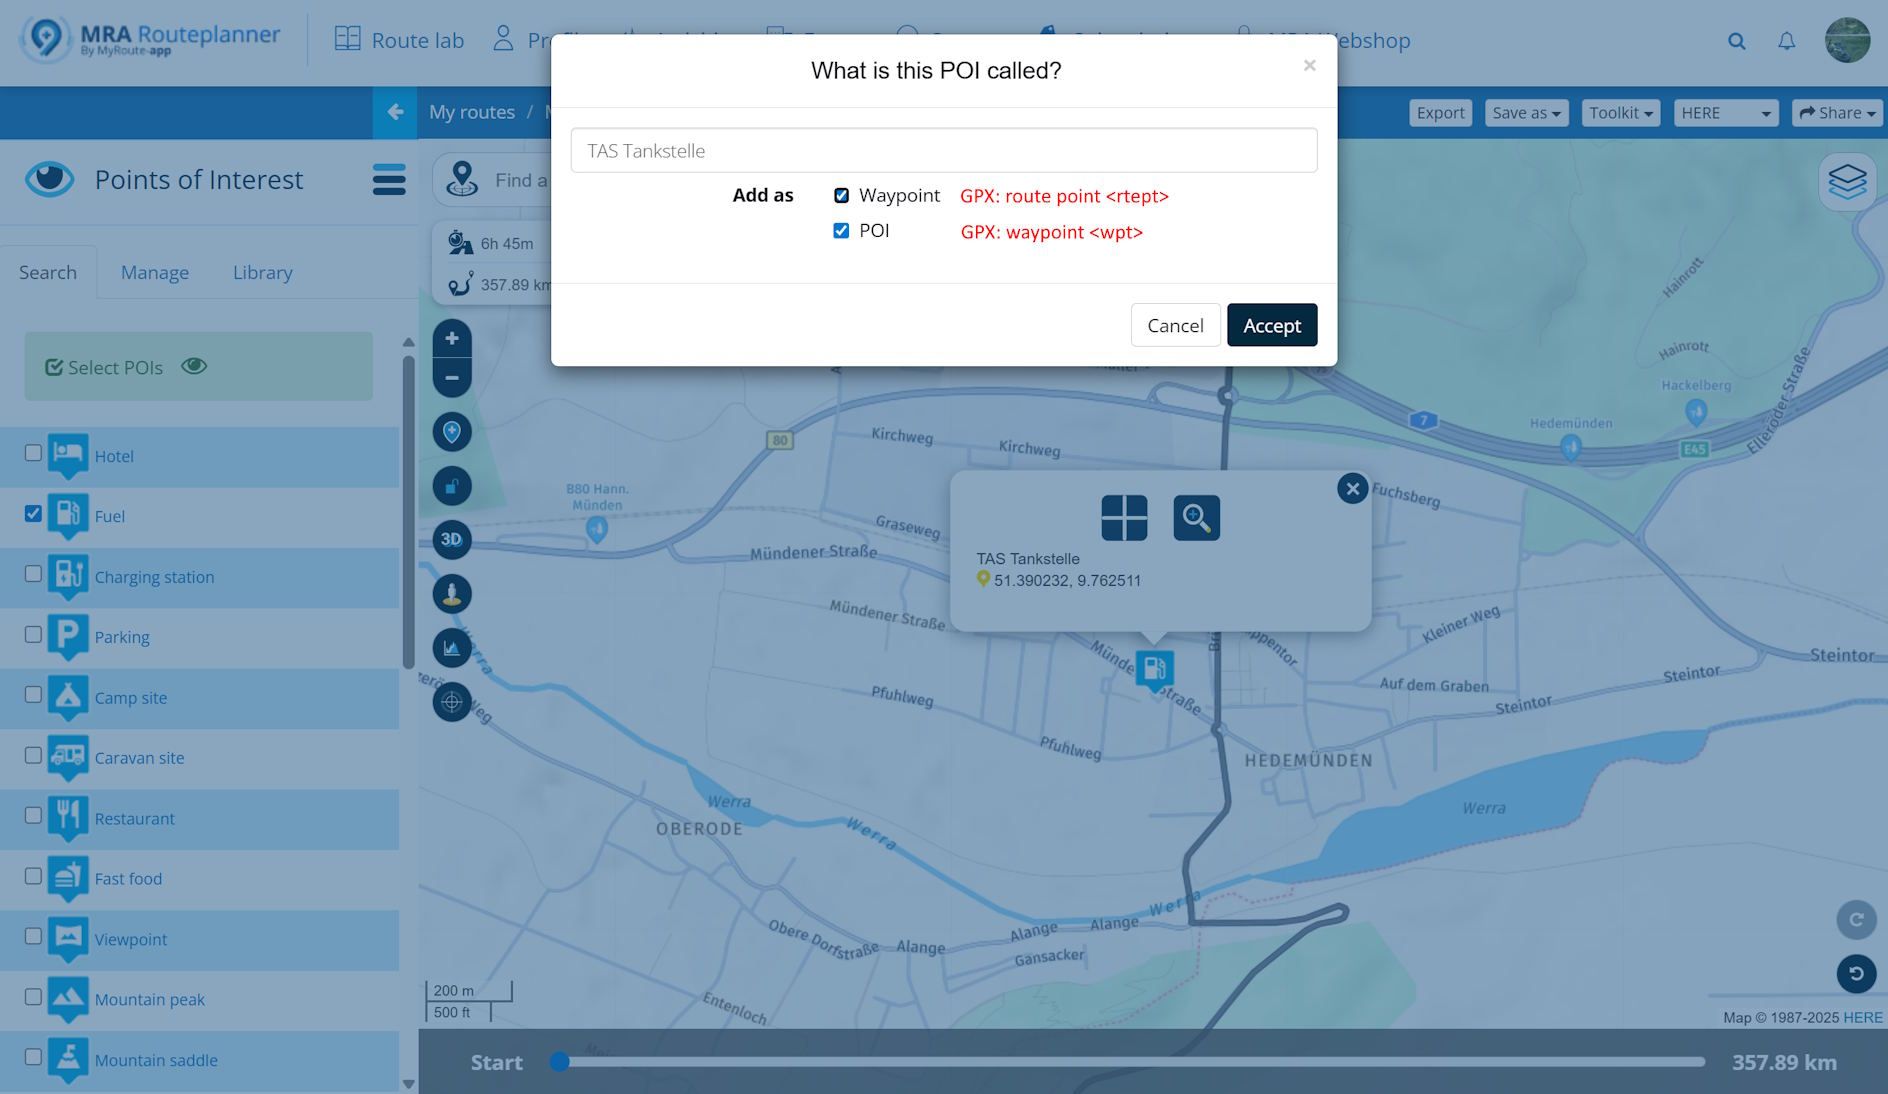Toggle the POI checkbox in dialog
The width and height of the screenshot is (1888, 1094).
[841, 231]
